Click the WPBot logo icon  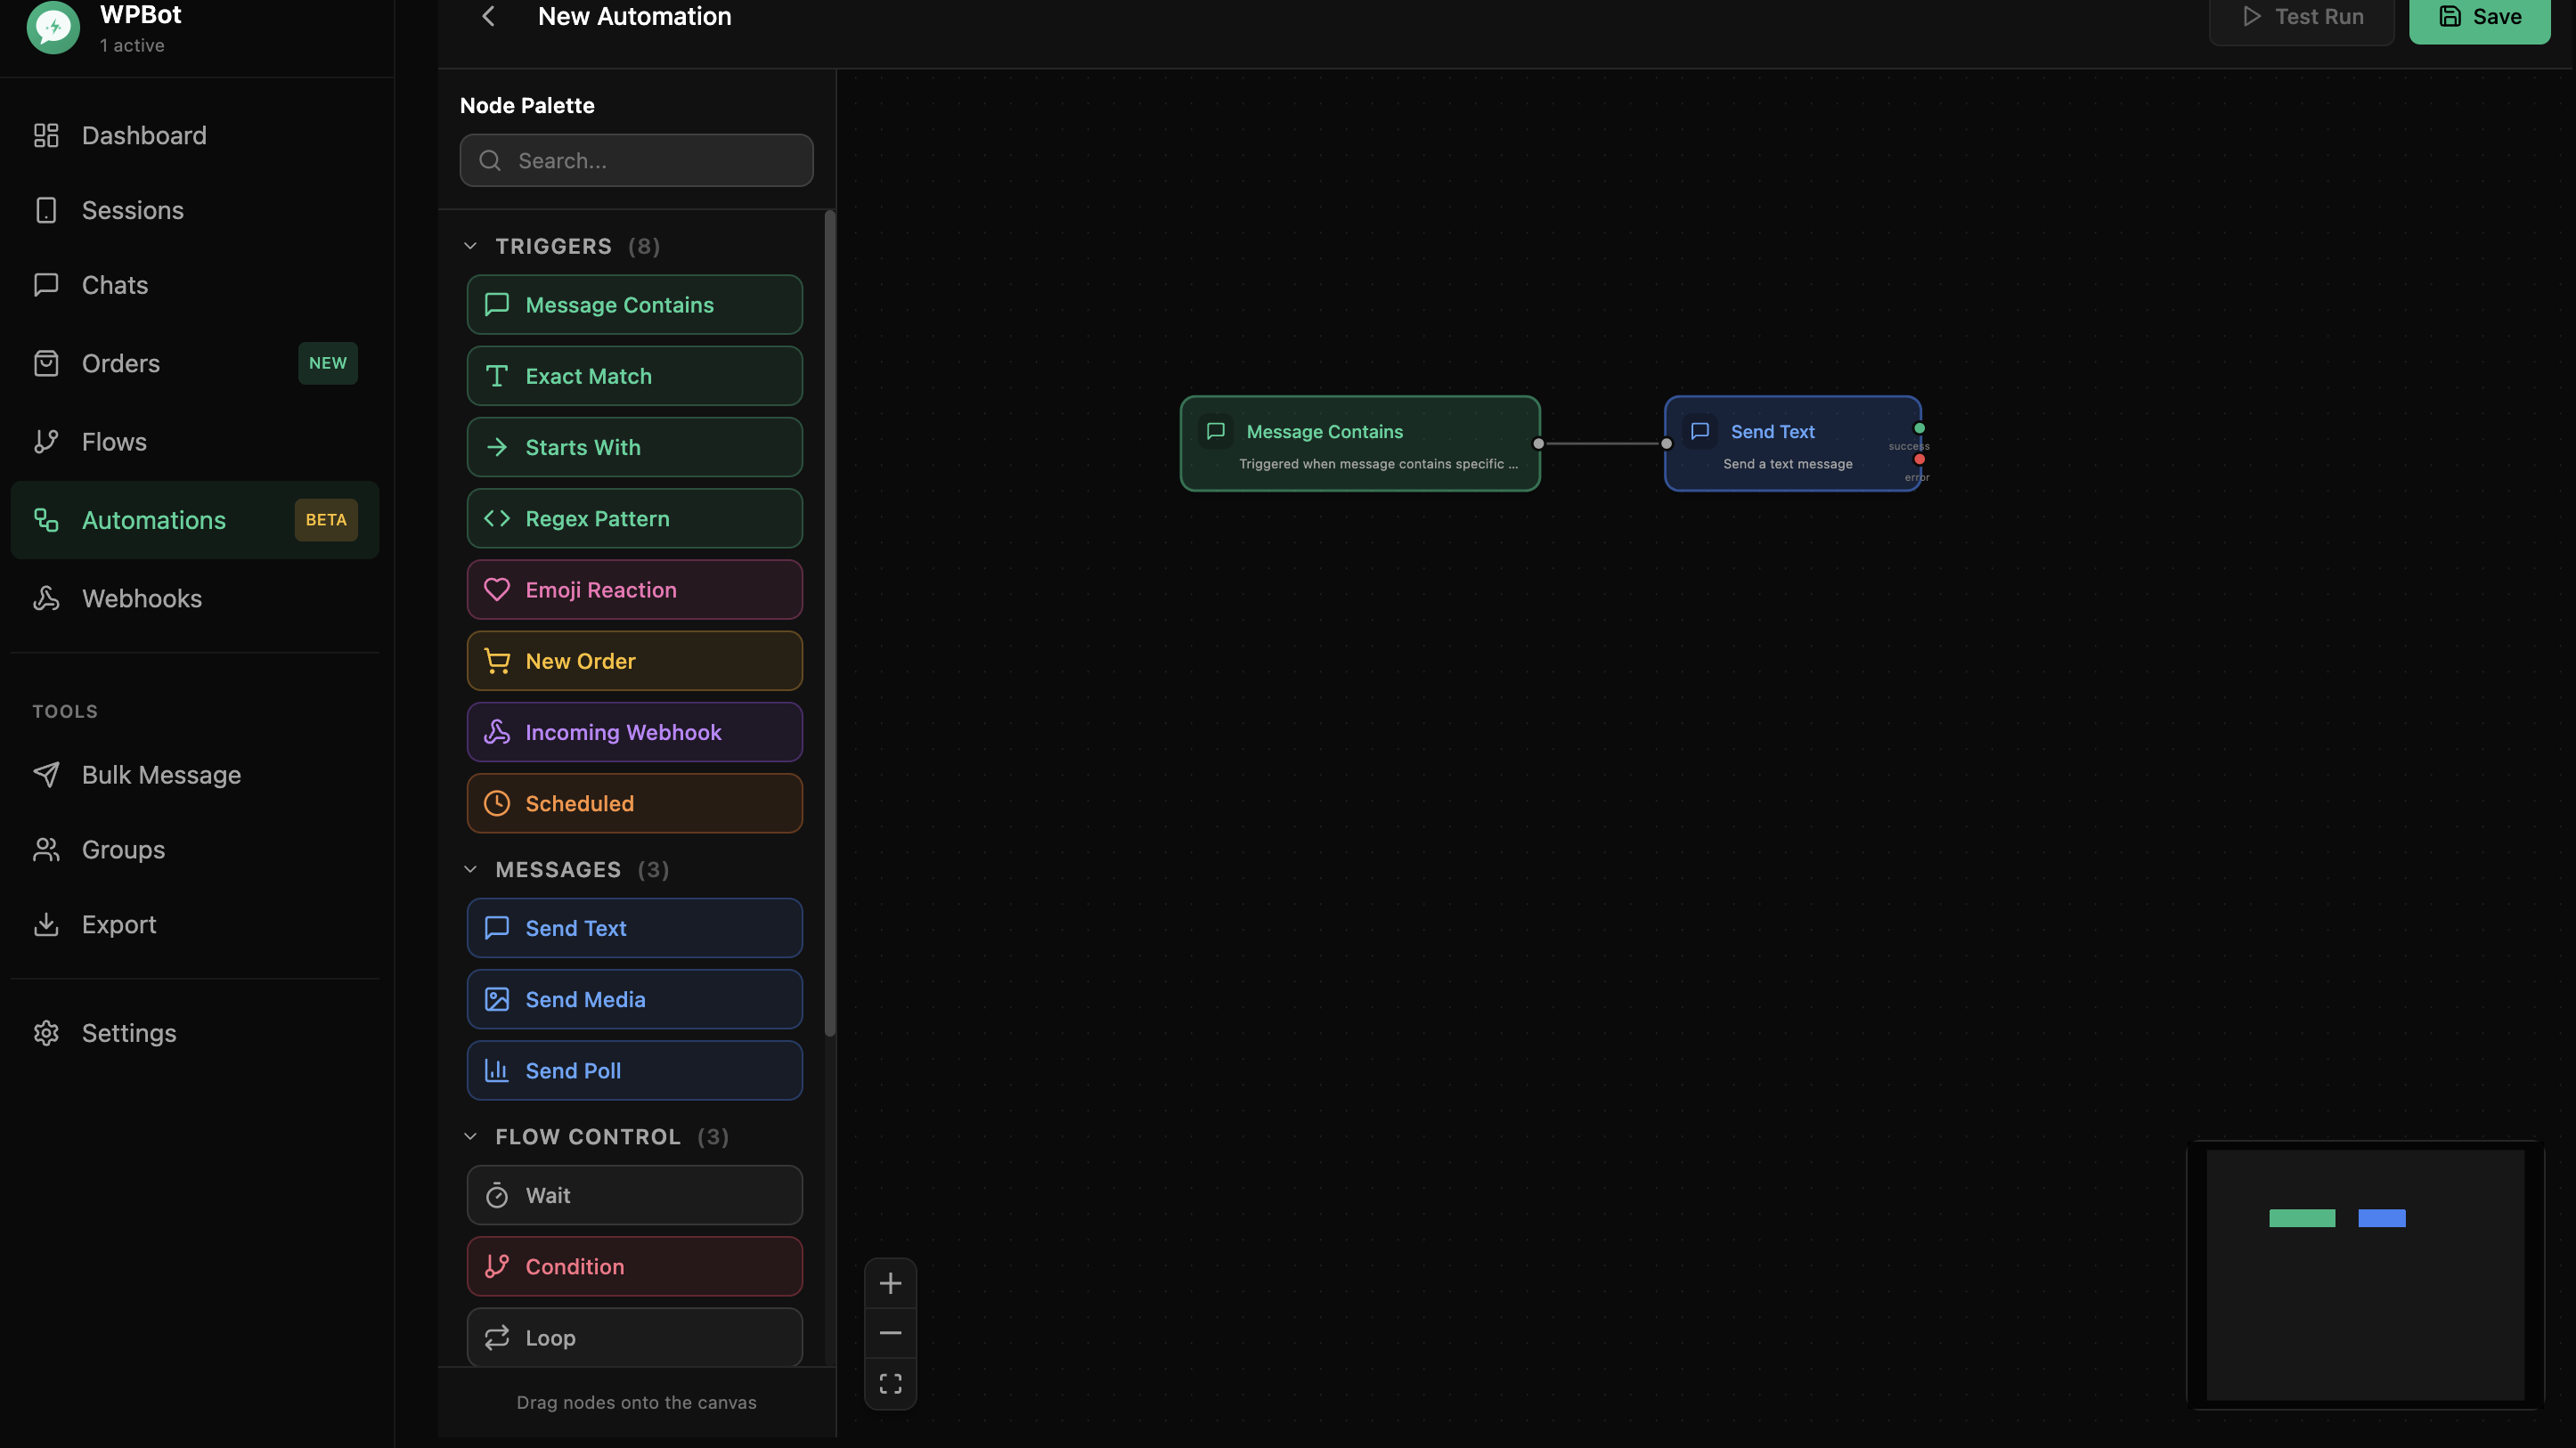click(x=53, y=28)
